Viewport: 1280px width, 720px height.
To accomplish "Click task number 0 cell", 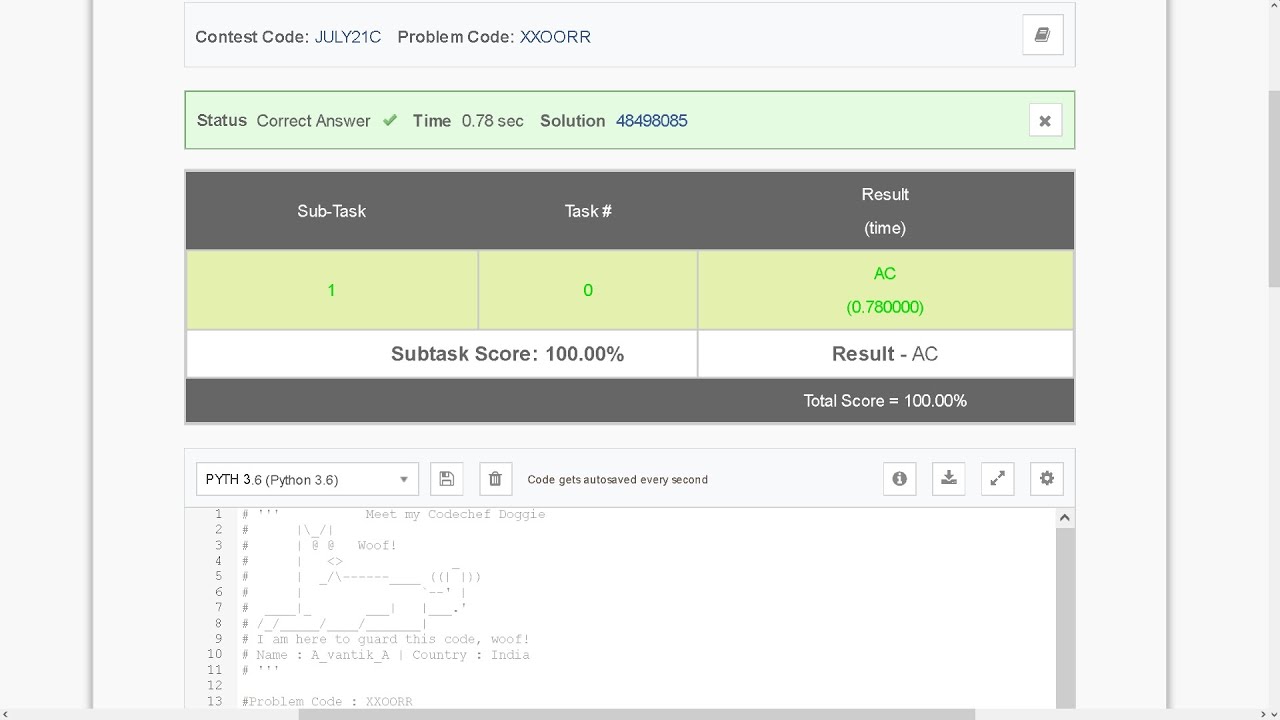I will (587, 290).
